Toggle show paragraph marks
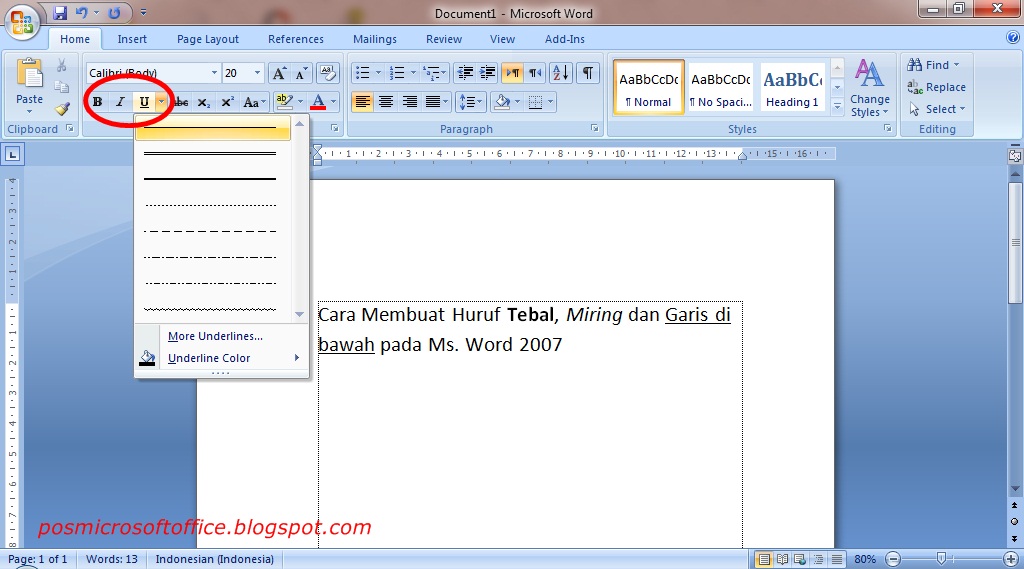This screenshot has height=569, width=1024. 588,73
